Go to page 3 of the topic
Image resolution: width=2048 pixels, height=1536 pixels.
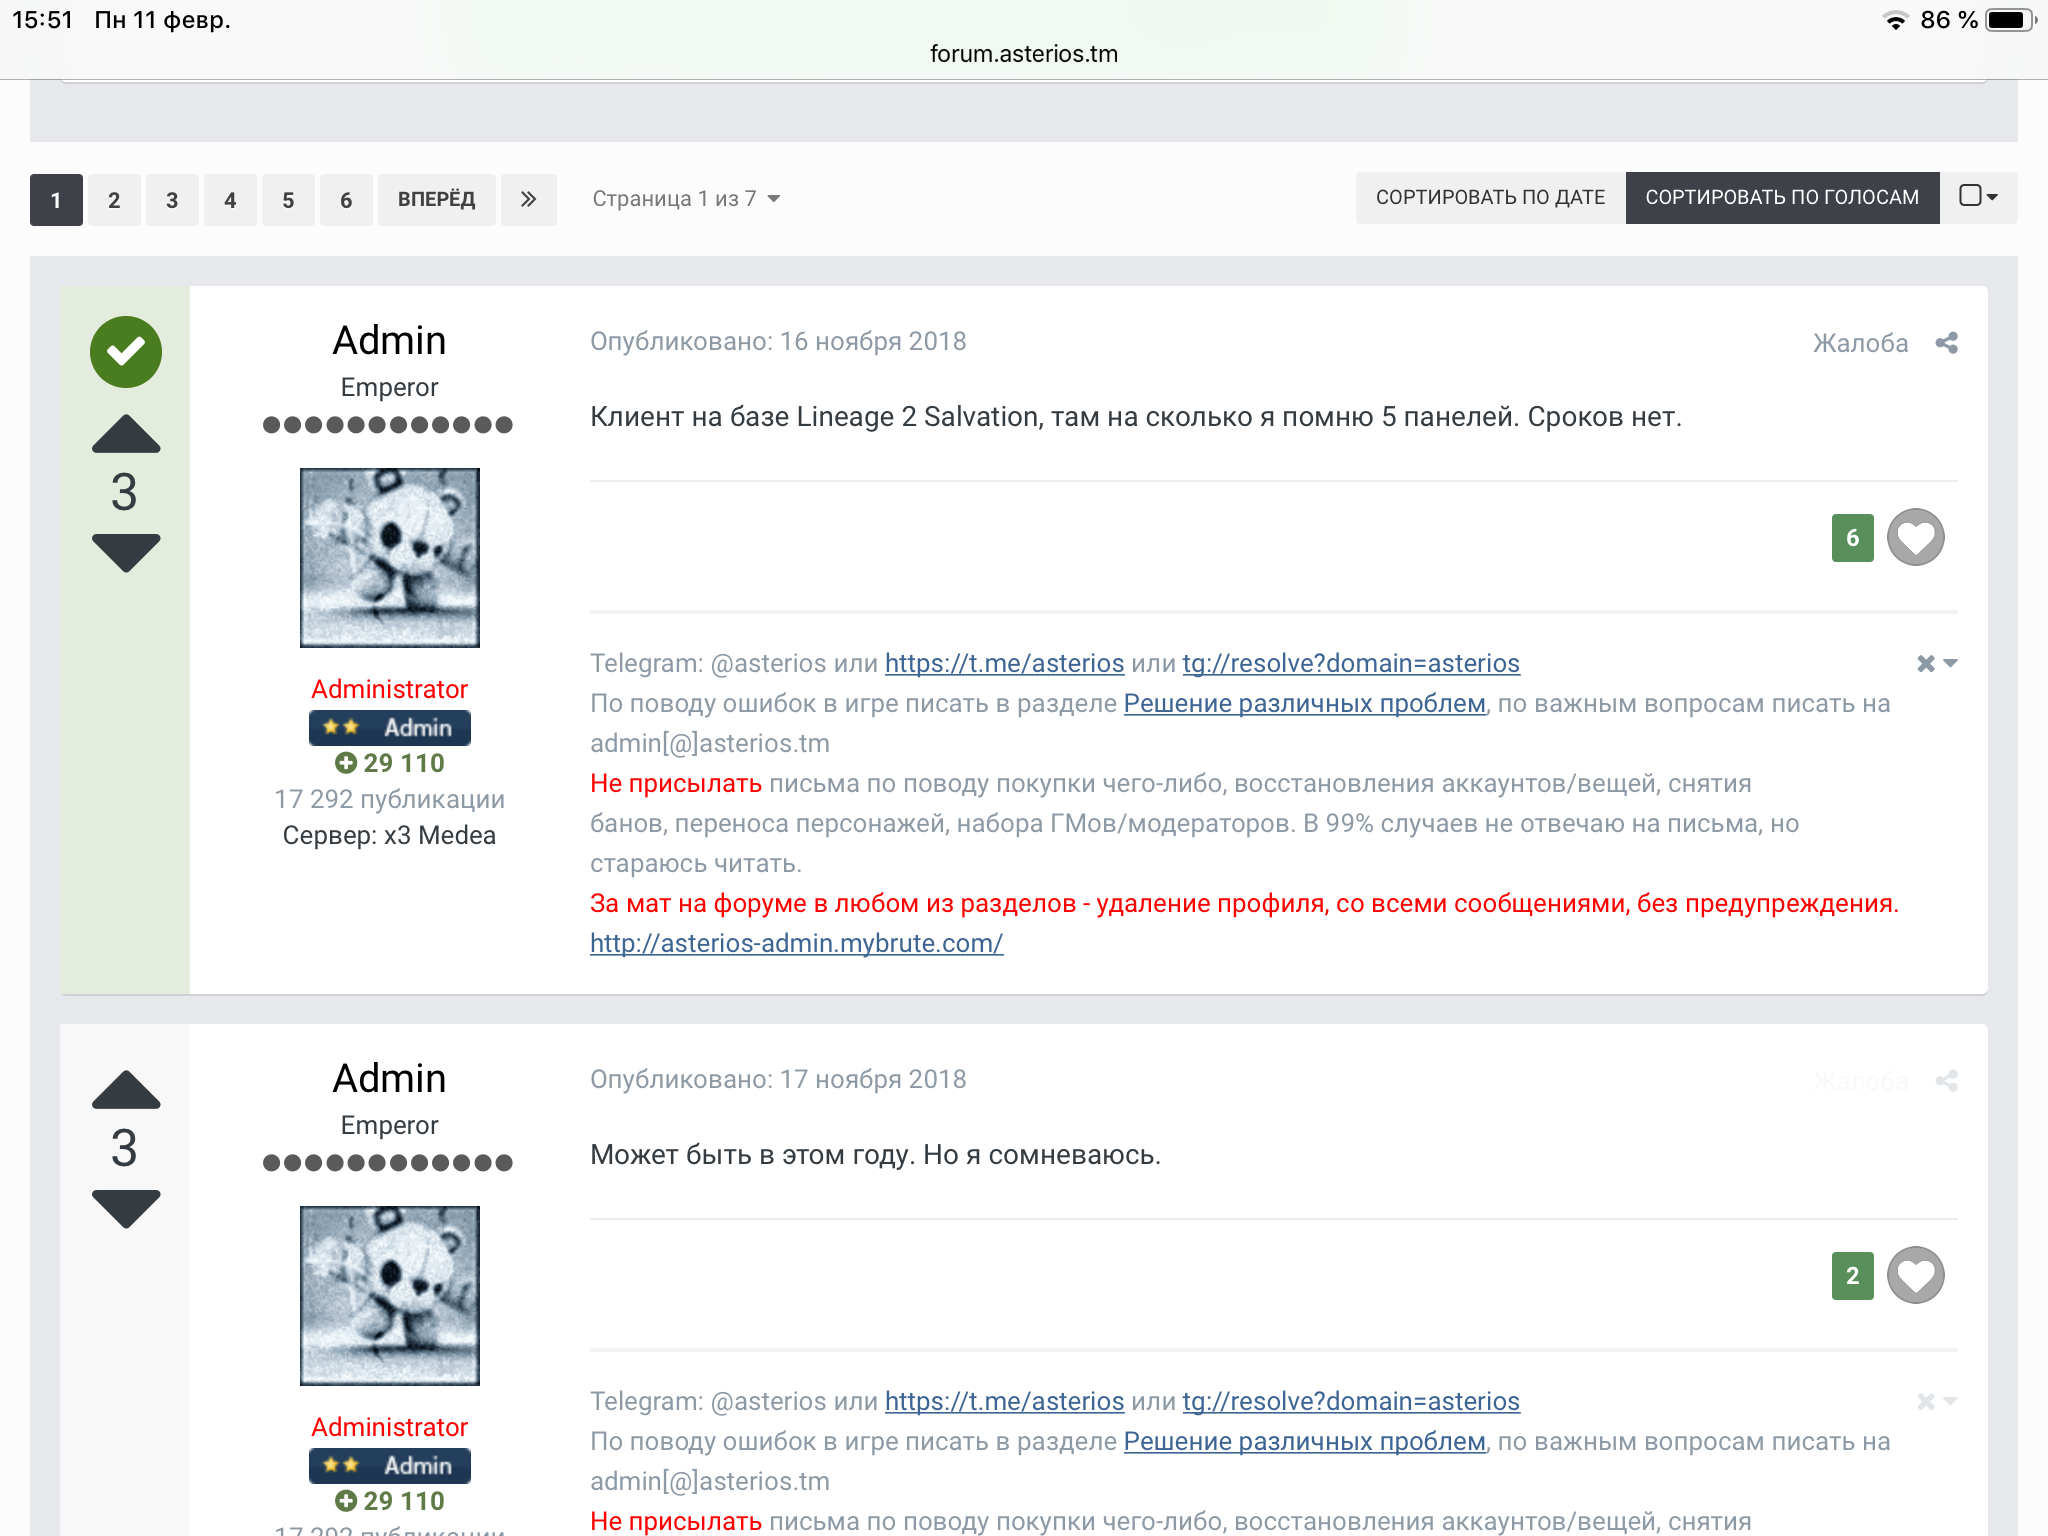[172, 200]
